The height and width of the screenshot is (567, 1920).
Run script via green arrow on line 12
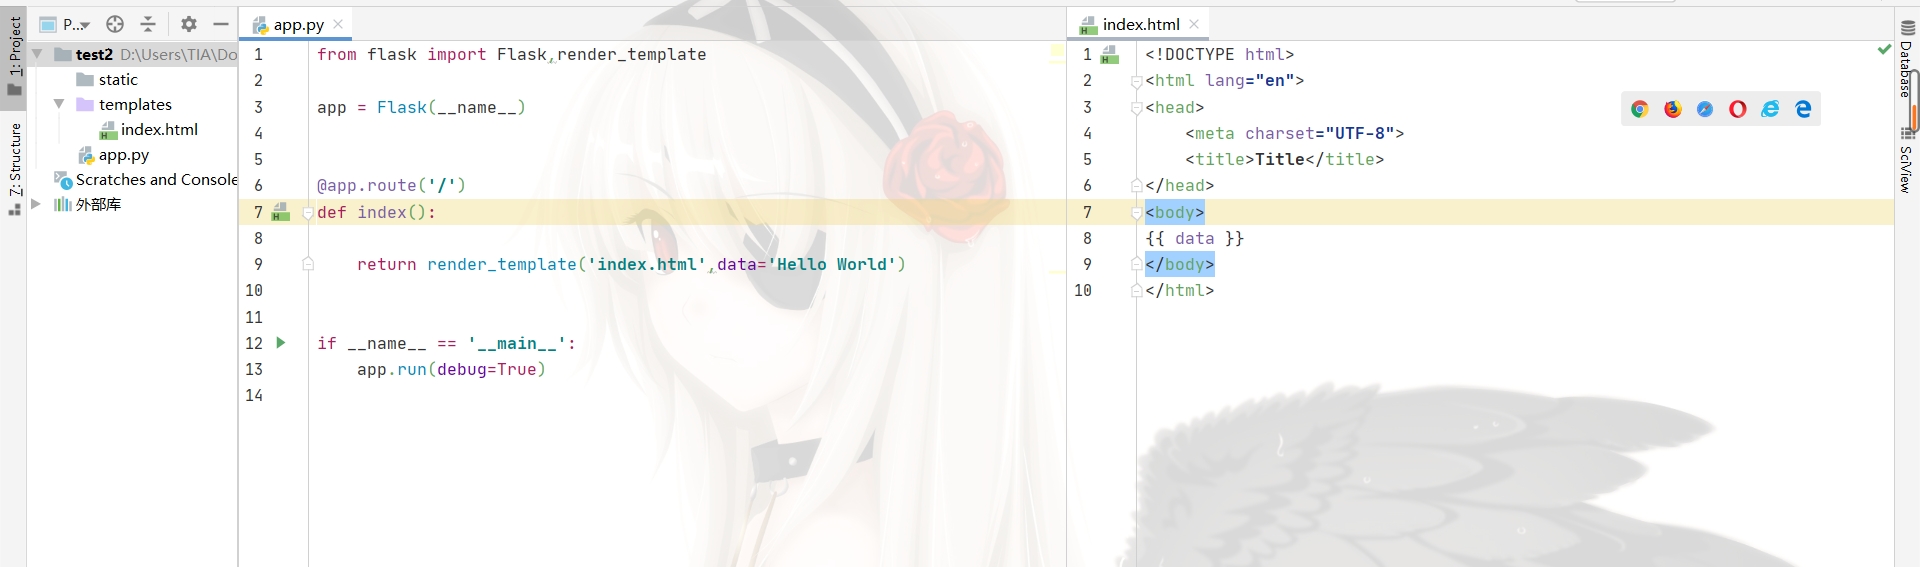(x=281, y=343)
